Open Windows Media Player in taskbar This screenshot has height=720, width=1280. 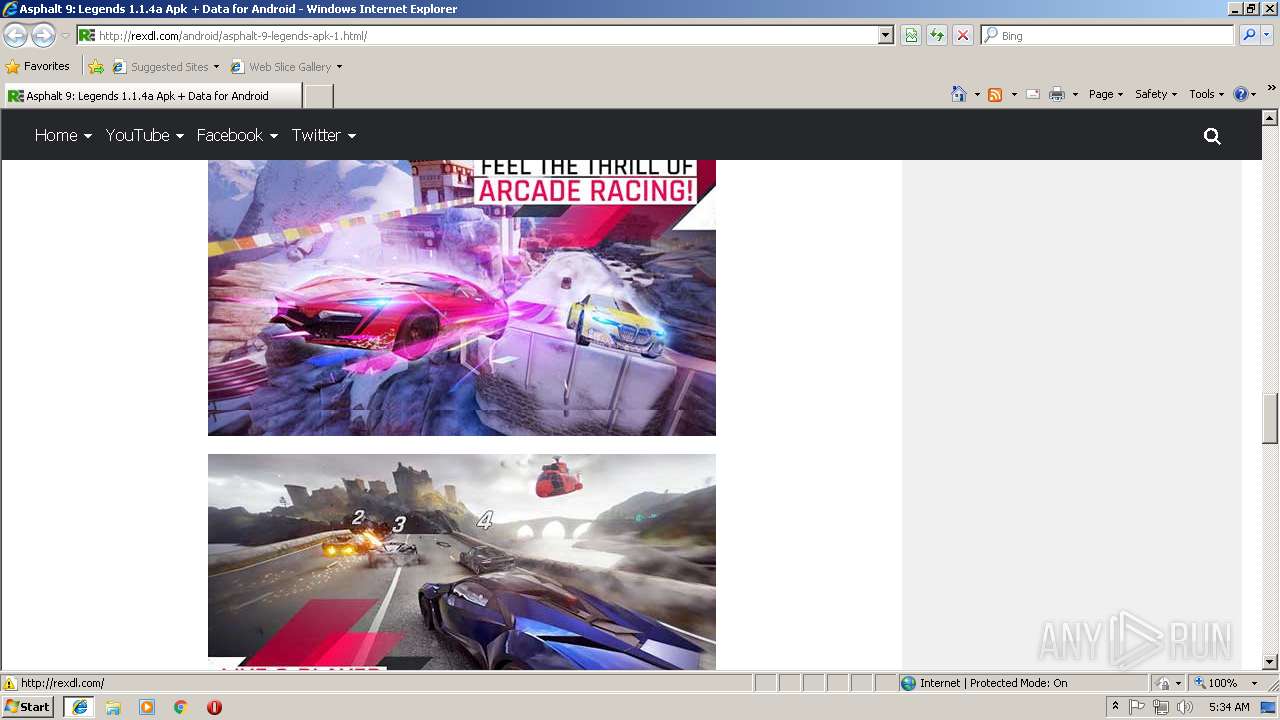[x=147, y=707]
